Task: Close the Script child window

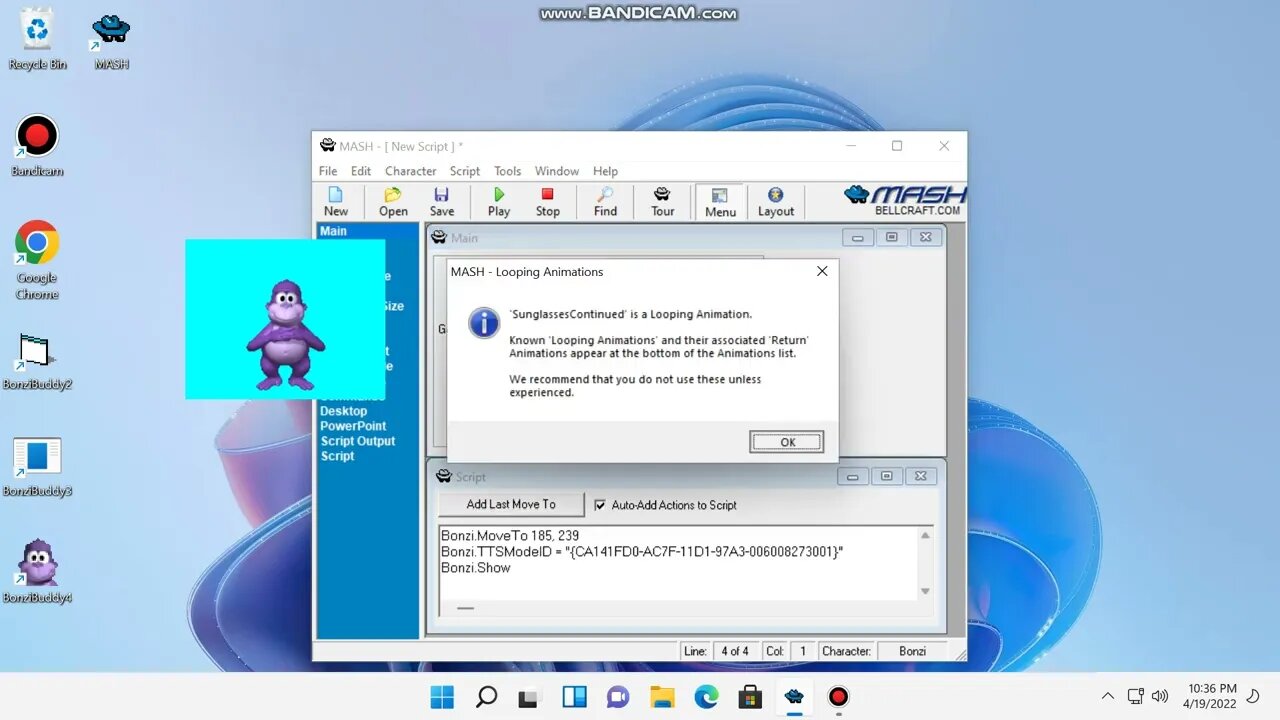Action: point(921,477)
